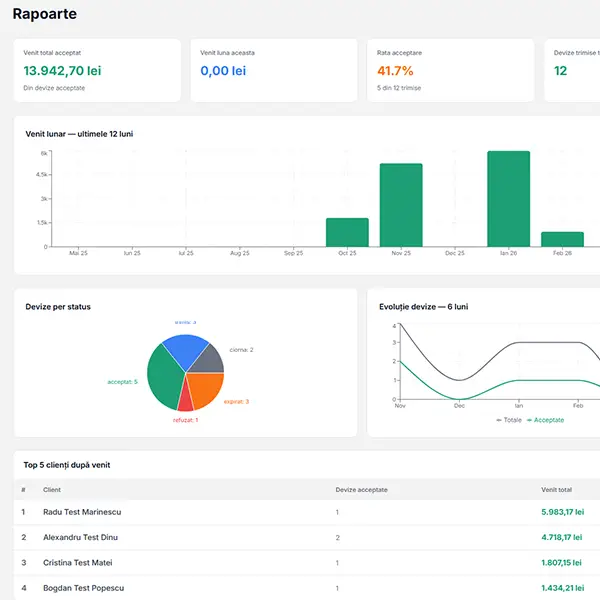Click the Dec 25 axis label
The height and width of the screenshot is (600, 600).
point(455,253)
